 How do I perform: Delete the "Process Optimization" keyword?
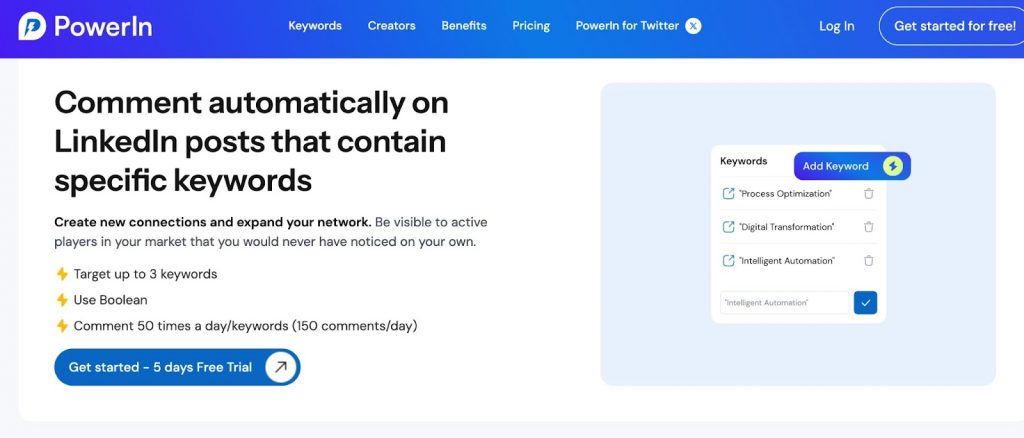coord(868,194)
